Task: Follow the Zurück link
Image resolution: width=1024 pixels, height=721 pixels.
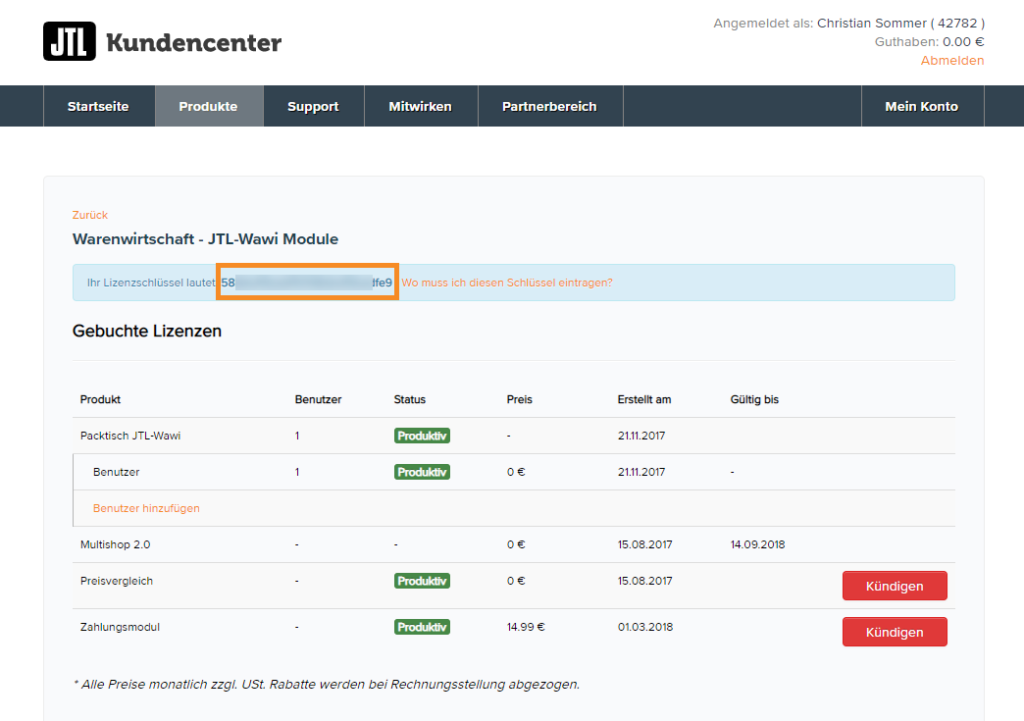Action: tap(90, 215)
